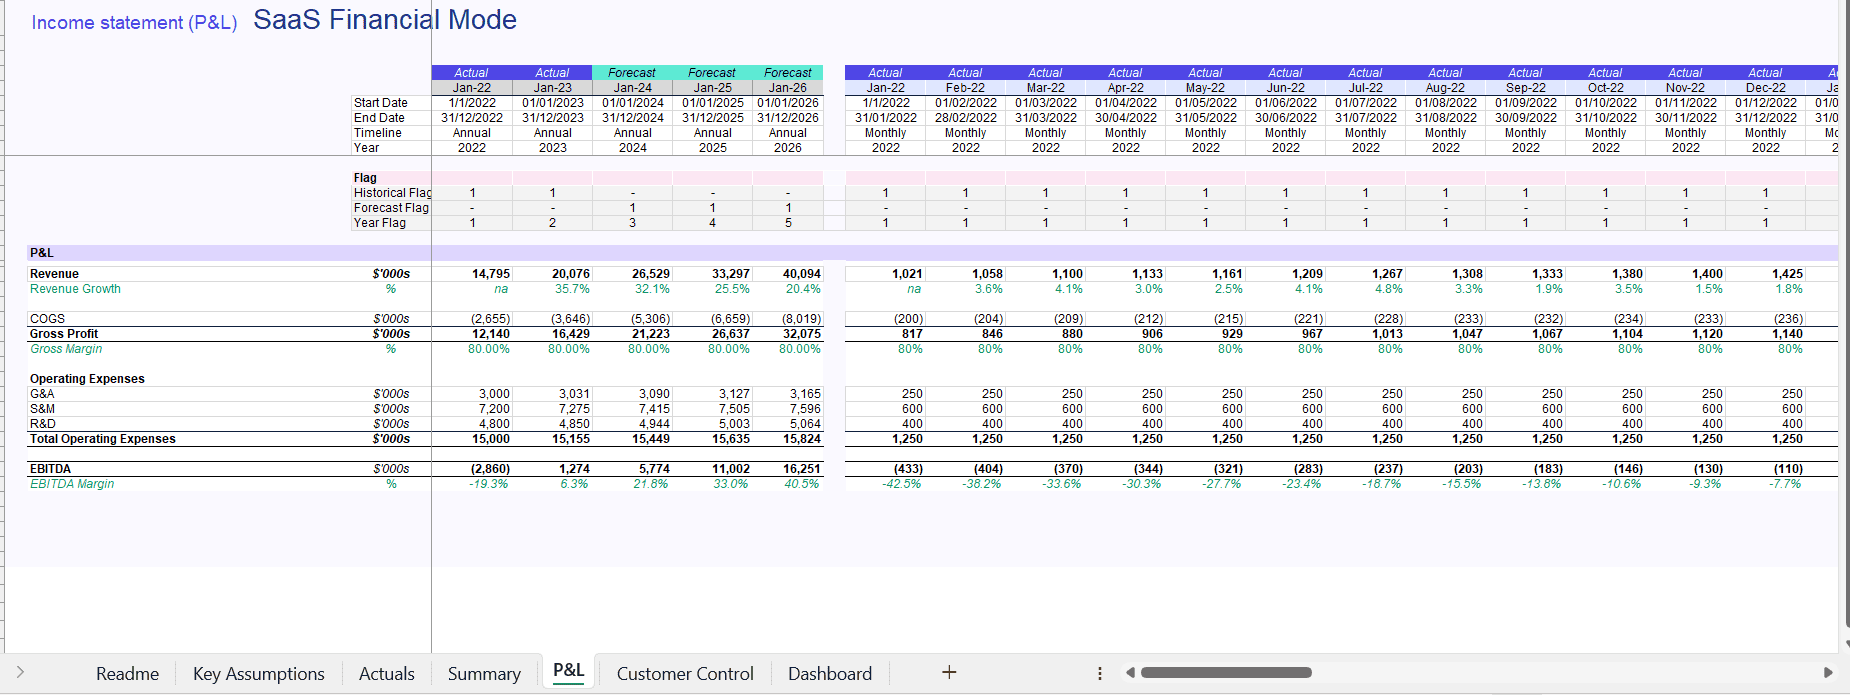
Task: Click the horizontal scrollbar left arrow
Action: tap(1130, 673)
